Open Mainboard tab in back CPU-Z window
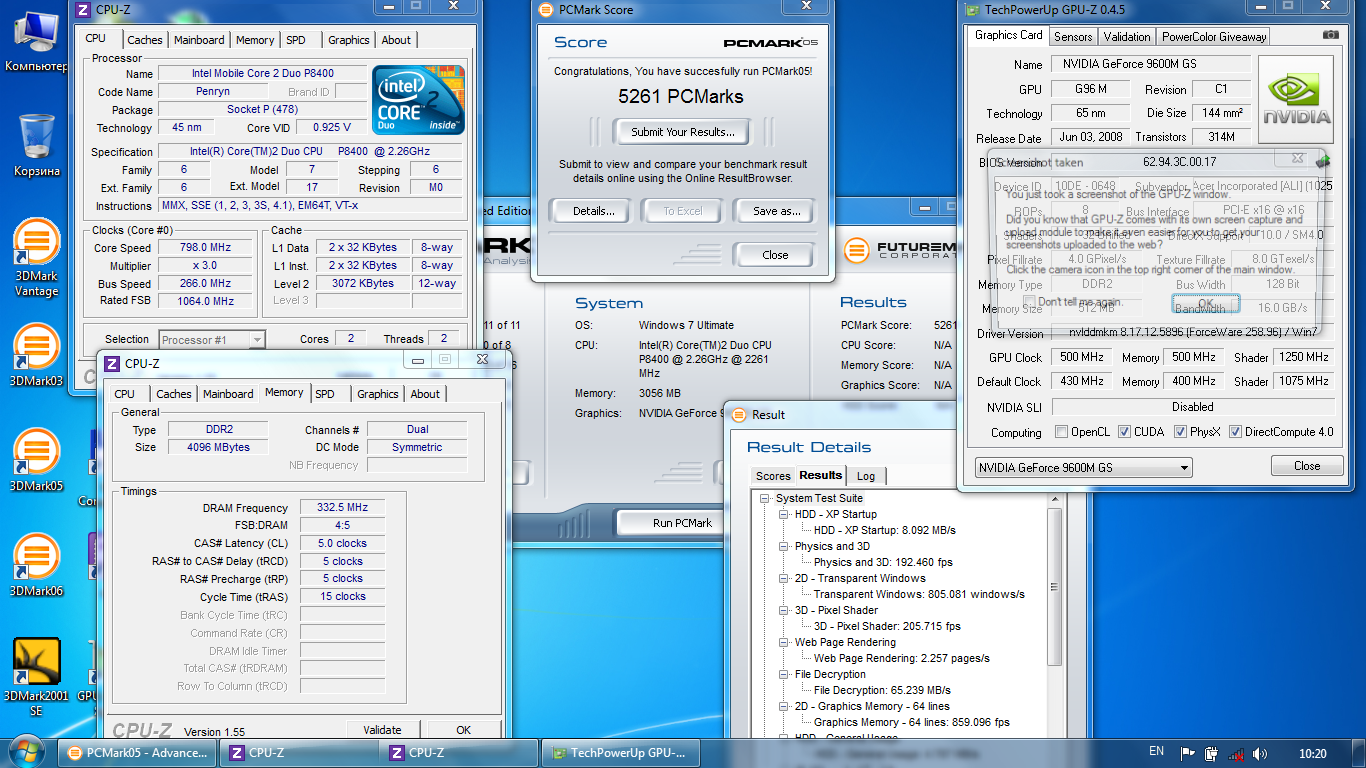Viewport: 1366px width, 768px height. [199, 40]
